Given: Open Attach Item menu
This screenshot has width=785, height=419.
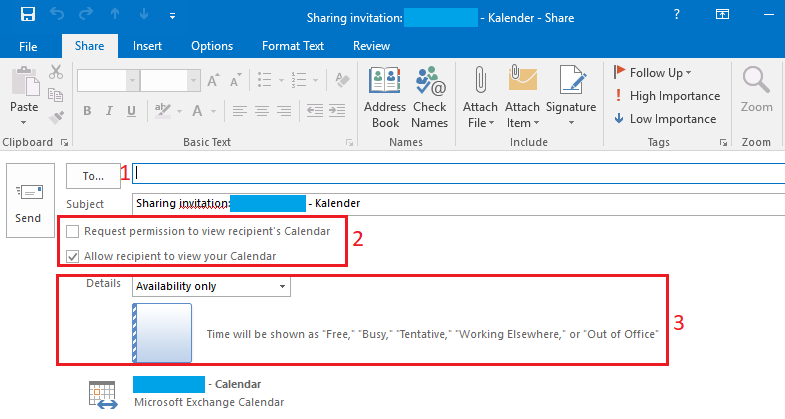Looking at the screenshot, I should pos(522,97).
